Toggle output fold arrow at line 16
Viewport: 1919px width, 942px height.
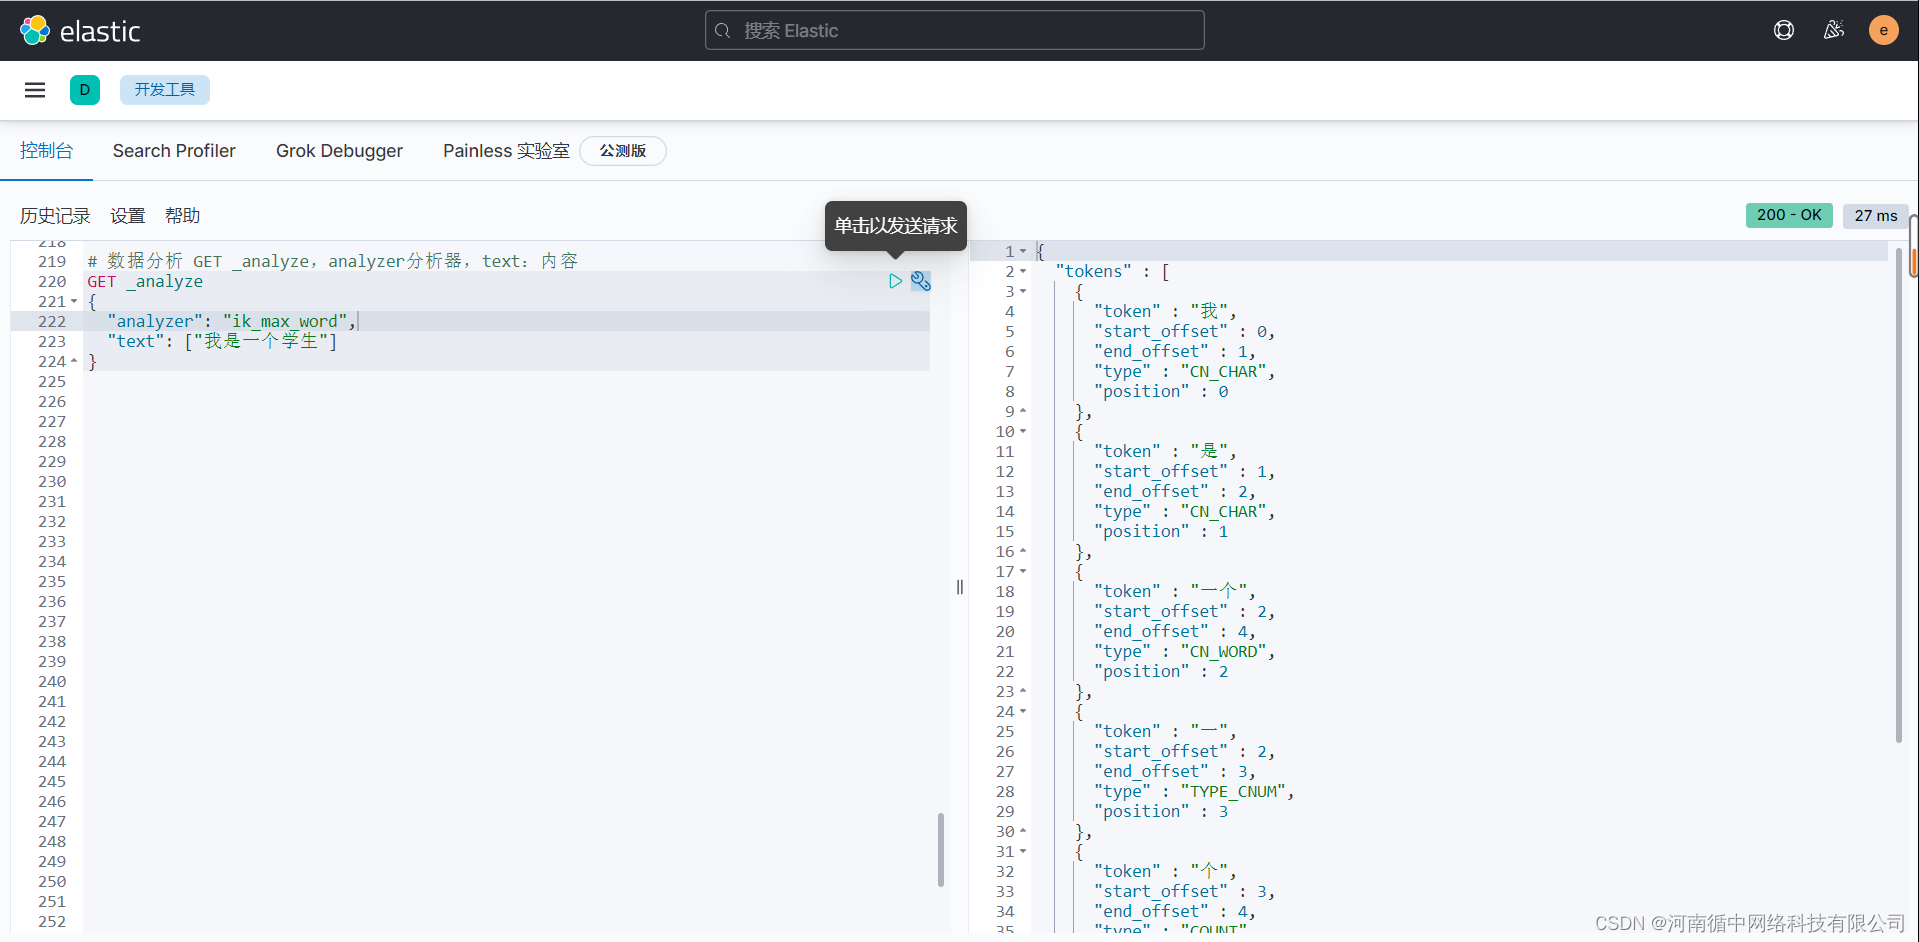pyautogui.click(x=1023, y=551)
